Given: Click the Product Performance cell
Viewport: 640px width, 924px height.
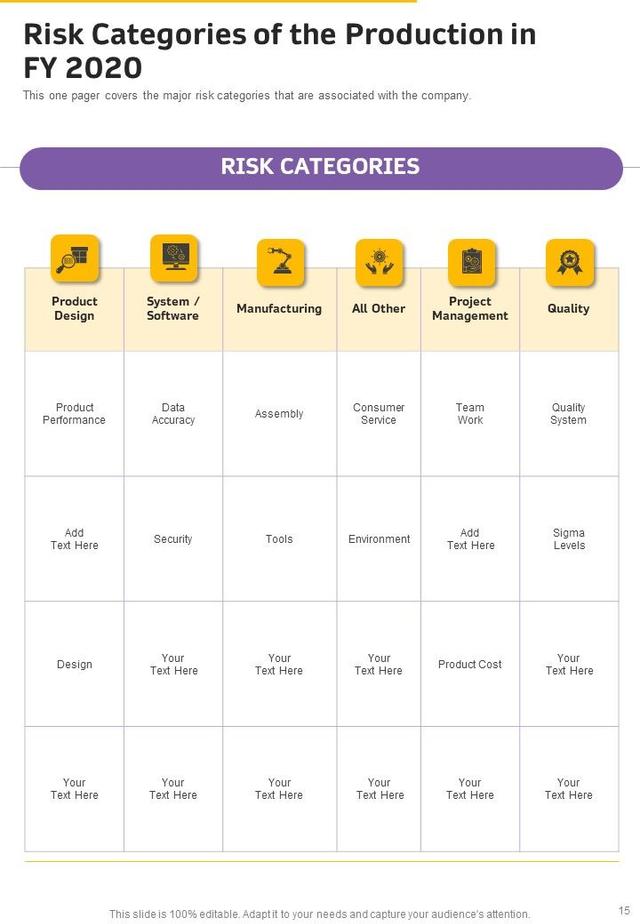Looking at the screenshot, I should click(75, 414).
